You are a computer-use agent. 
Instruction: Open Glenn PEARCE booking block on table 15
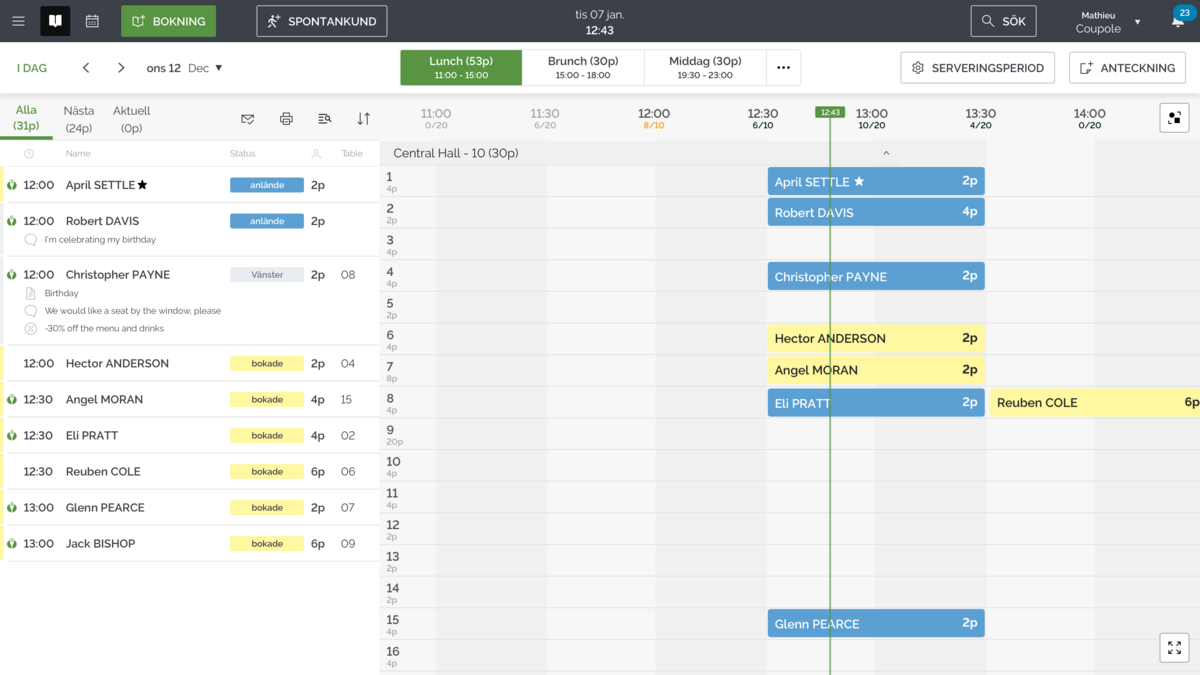pyautogui.click(x=876, y=623)
